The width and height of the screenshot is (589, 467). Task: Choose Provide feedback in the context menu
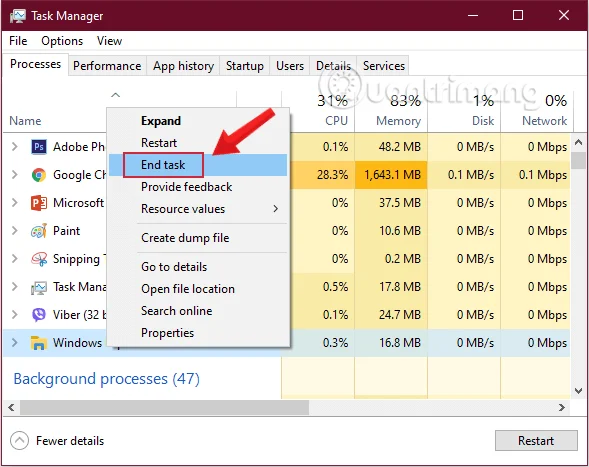(199, 187)
